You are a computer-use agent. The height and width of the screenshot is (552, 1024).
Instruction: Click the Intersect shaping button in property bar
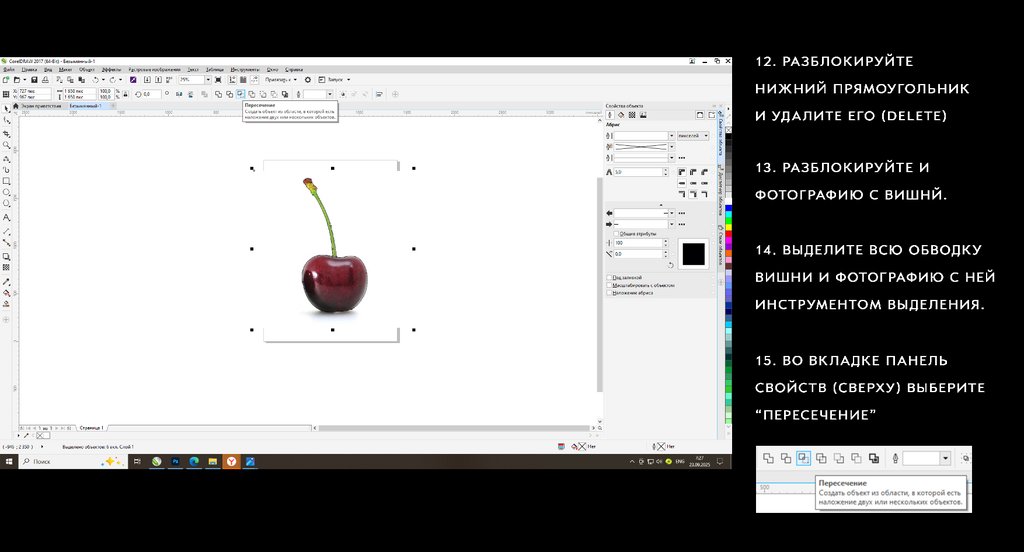(240, 94)
